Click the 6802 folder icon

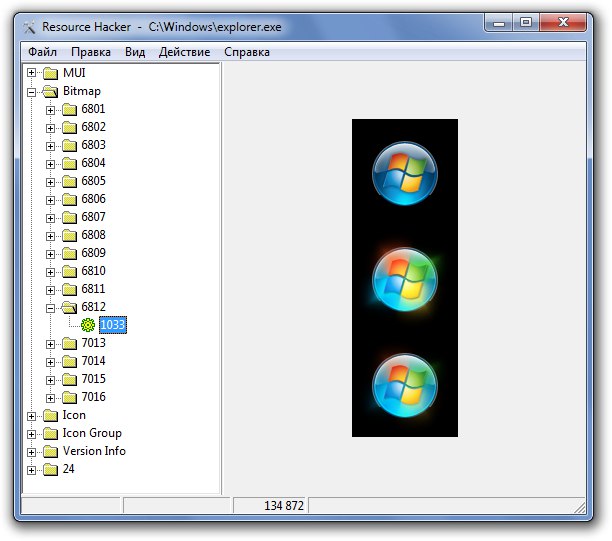tap(69, 127)
